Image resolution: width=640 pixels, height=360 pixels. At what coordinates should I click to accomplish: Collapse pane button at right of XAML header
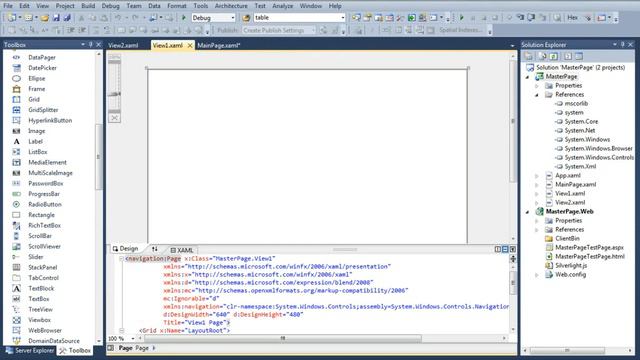(513, 249)
